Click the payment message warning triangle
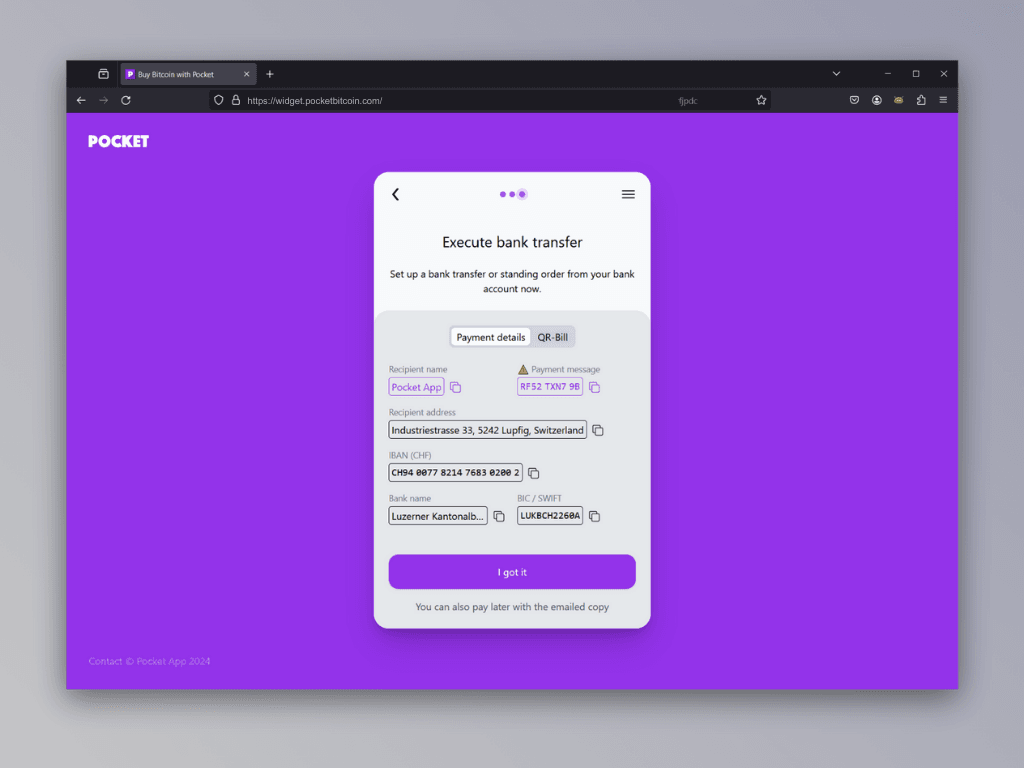This screenshot has width=1024, height=768. [523, 370]
